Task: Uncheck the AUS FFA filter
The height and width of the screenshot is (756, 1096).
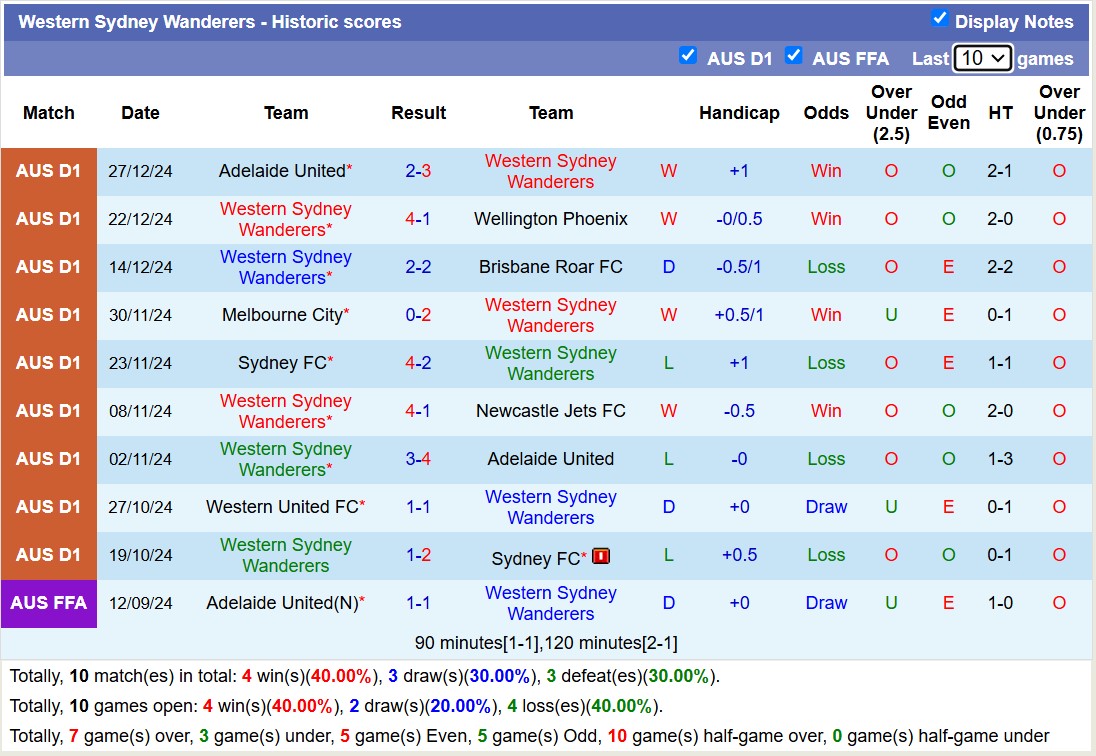Action: point(794,57)
